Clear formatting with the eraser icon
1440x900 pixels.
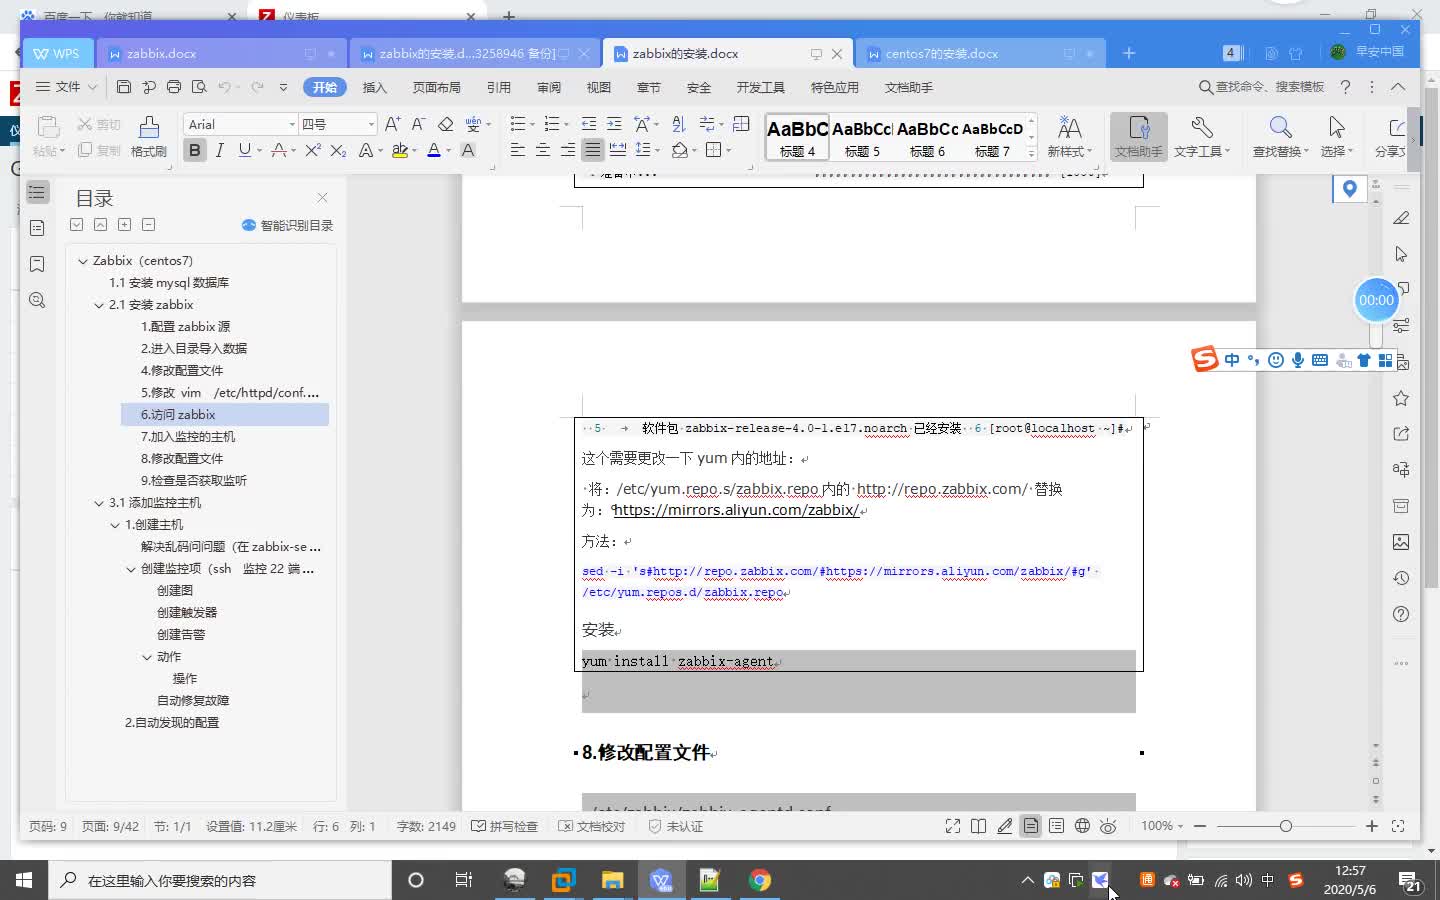(446, 124)
